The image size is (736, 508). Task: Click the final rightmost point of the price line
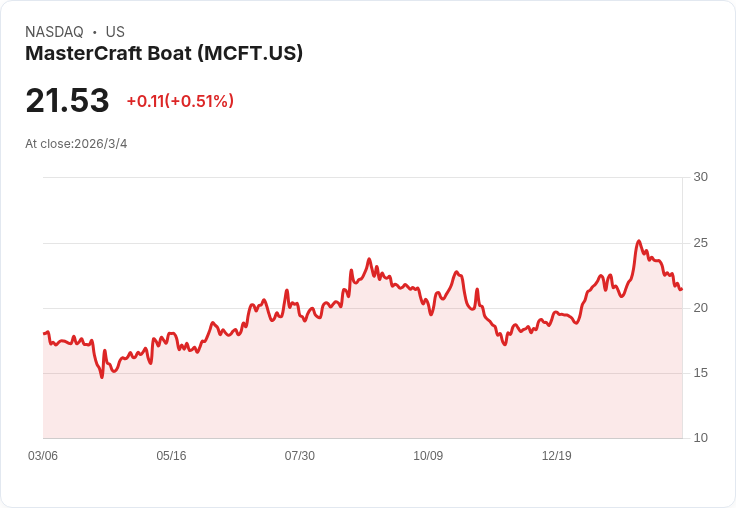pyautogui.click(x=681, y=289)
